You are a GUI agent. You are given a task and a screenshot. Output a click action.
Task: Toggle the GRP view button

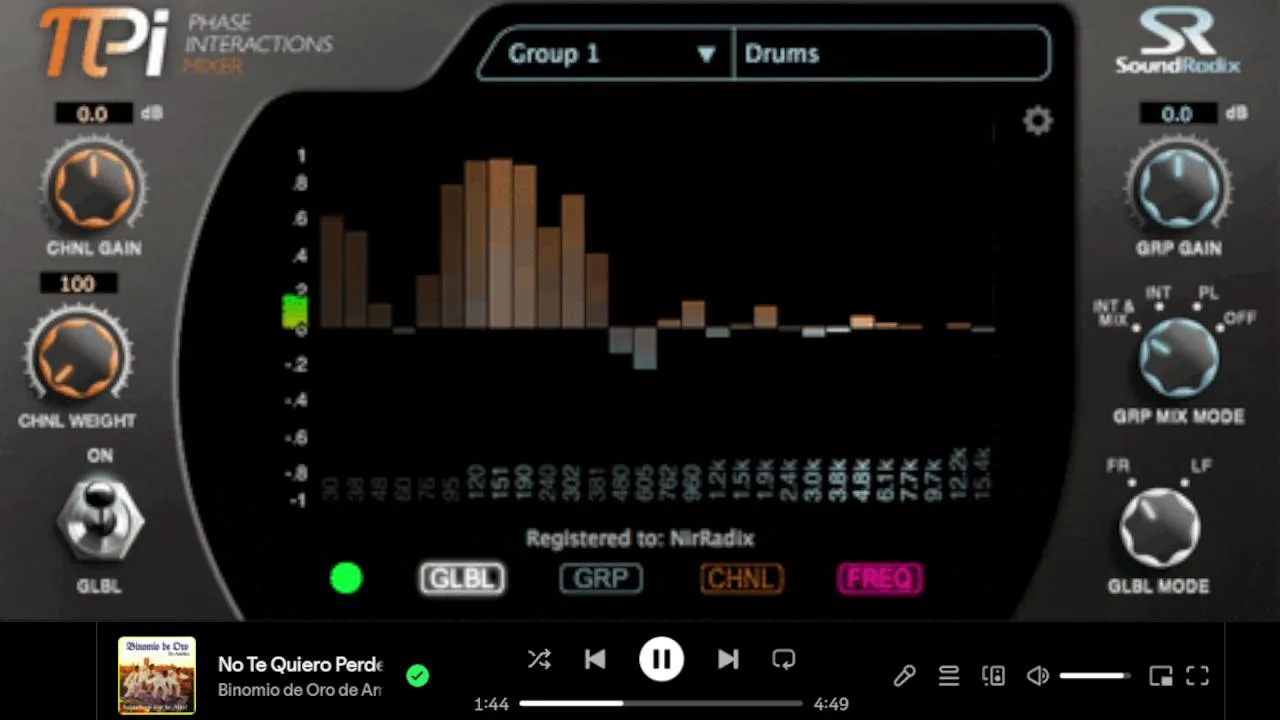[601, 578]
